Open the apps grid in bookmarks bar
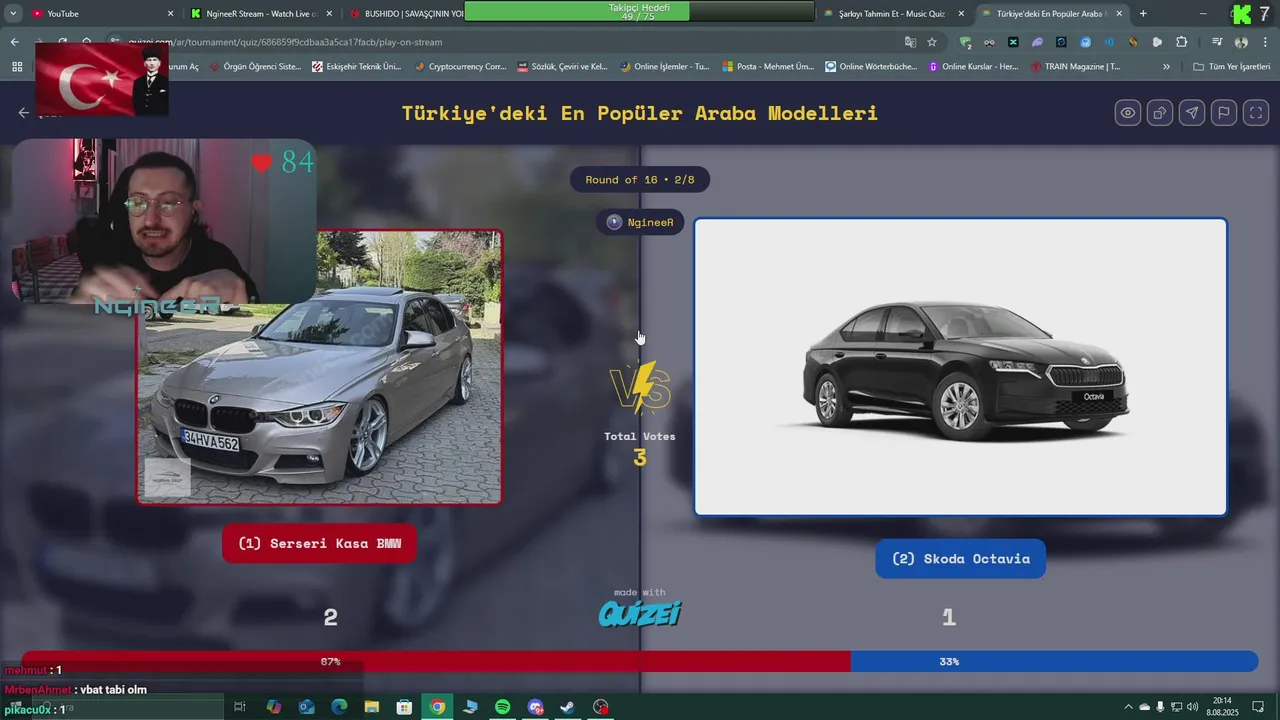Image resolution: width=1280 pixels, height=720 pixels. (x=17, y=67)
